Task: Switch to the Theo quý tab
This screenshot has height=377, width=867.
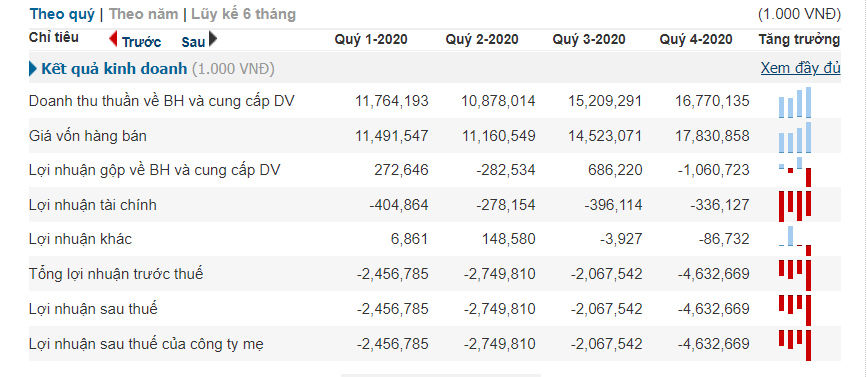Action: click(62, 14)
